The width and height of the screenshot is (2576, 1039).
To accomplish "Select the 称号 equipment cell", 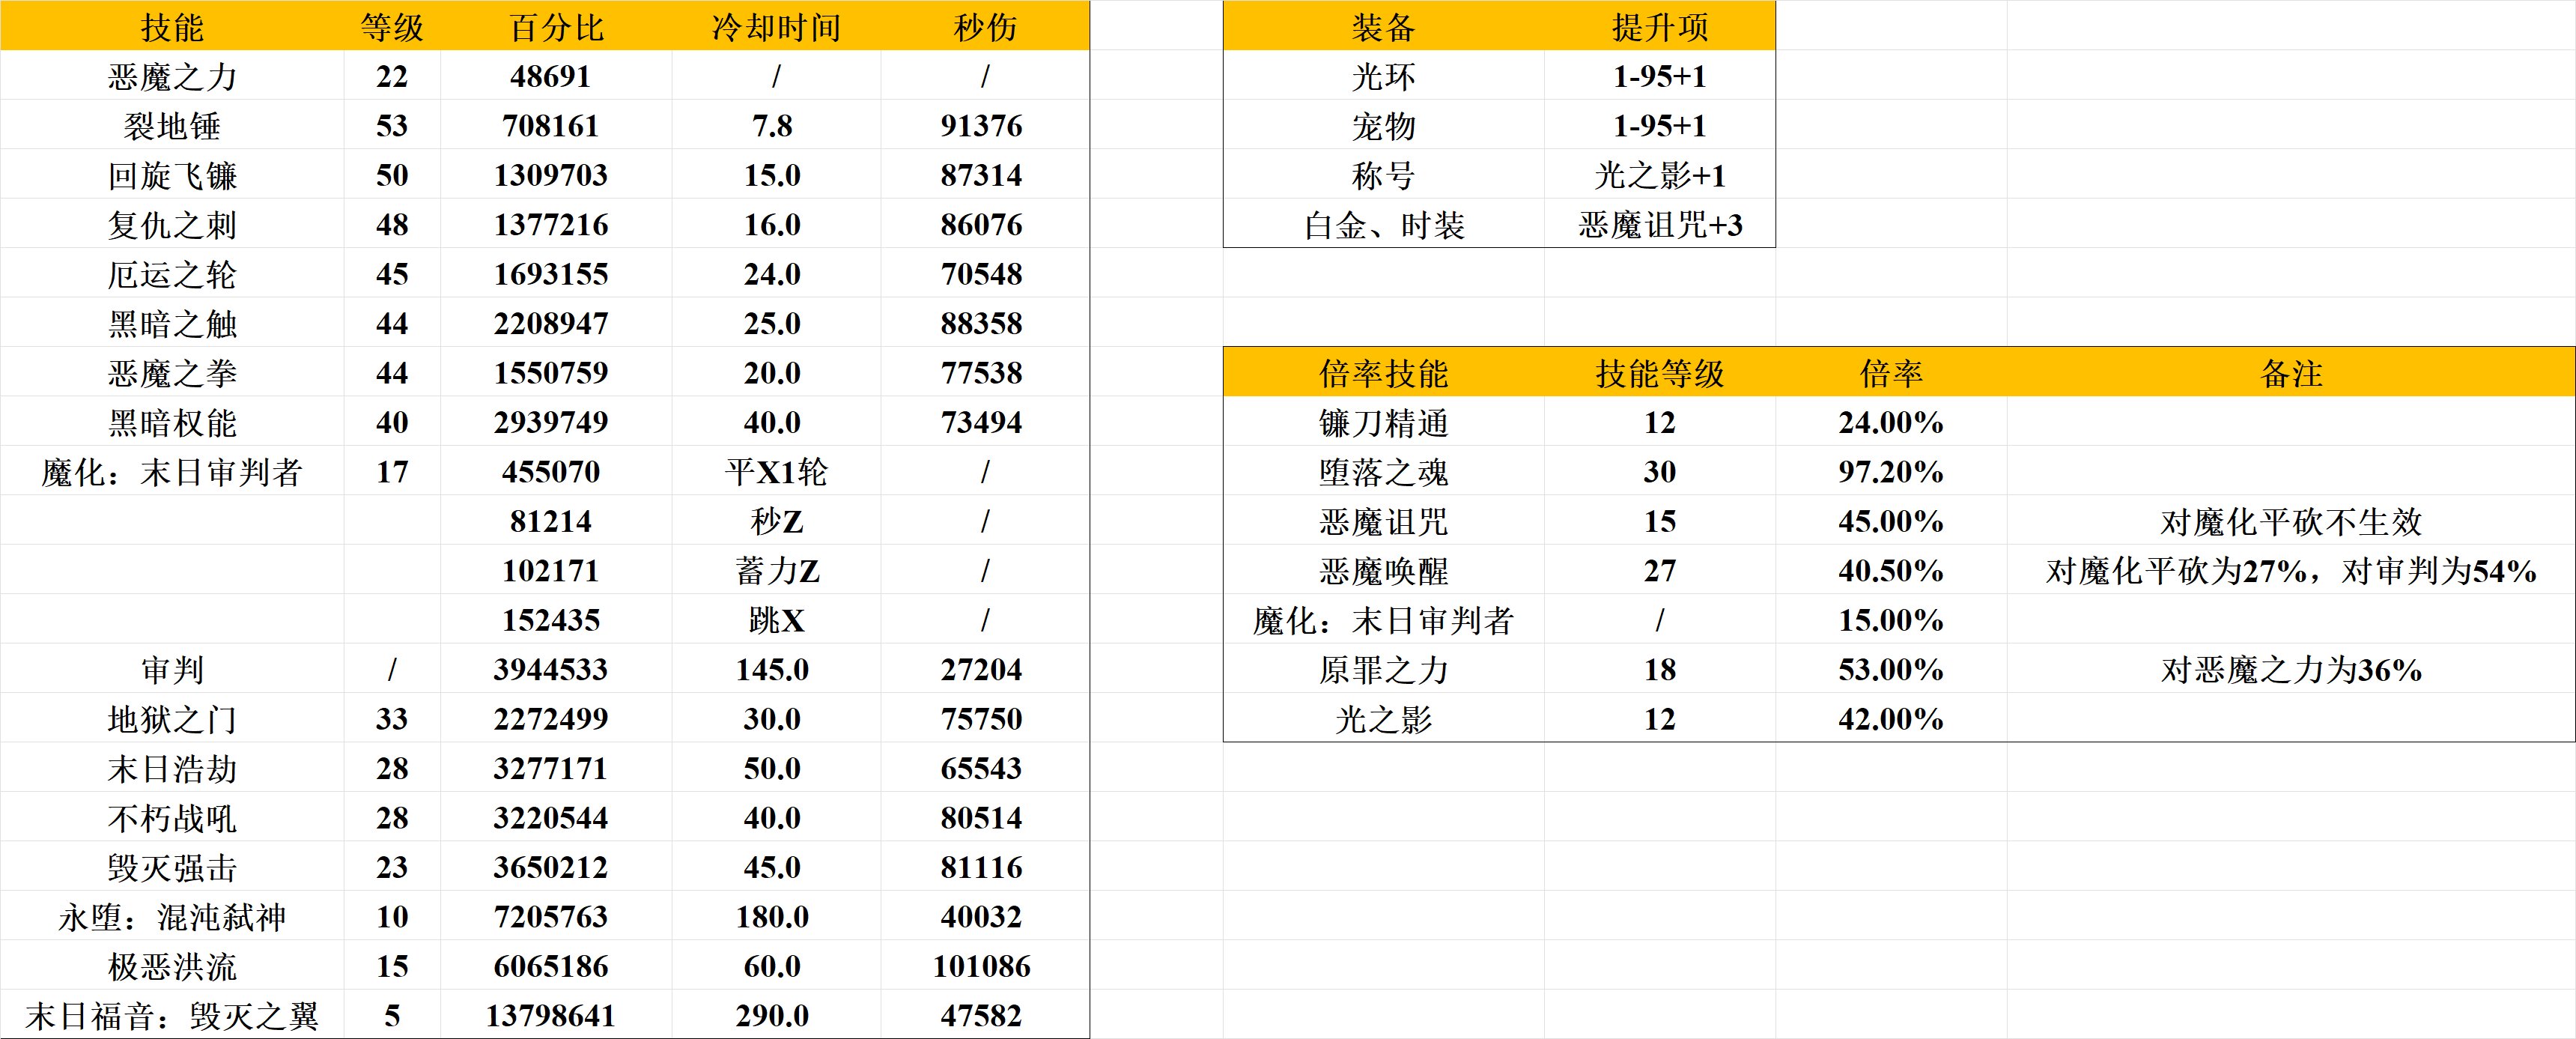I will point(1384,175).
